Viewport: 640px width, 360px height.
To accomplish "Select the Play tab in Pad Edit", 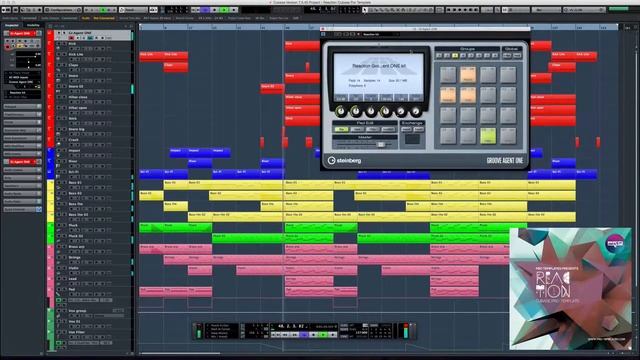I will click(342, 129).
